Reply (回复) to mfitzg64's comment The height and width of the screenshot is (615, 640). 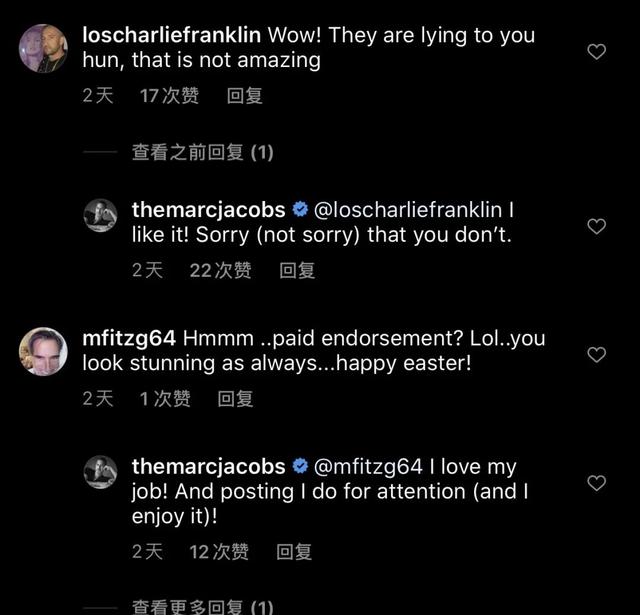coord(236,398)
